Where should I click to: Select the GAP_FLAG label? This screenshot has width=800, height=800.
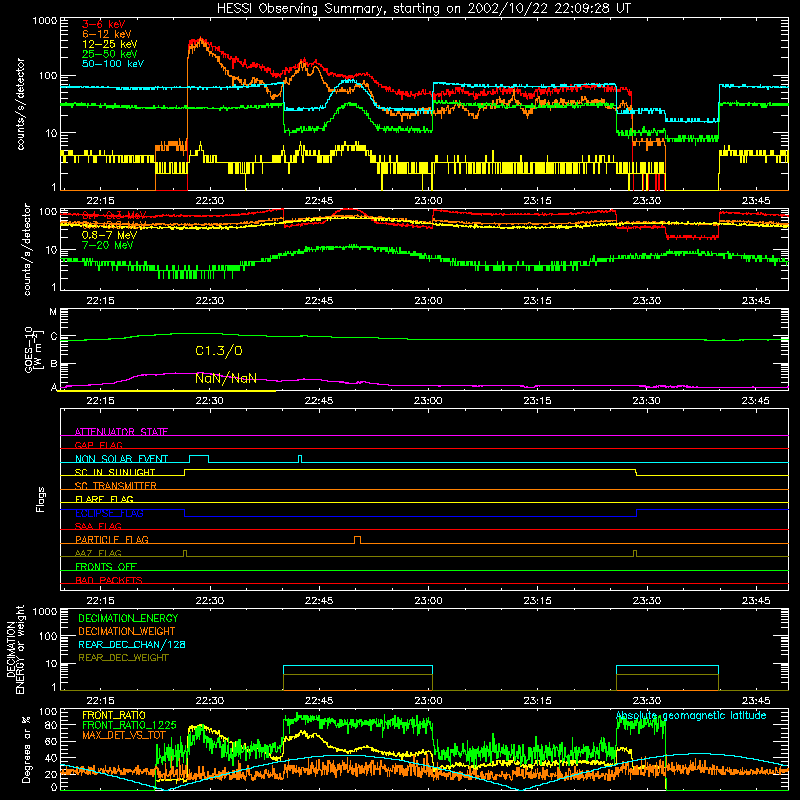(x=98, y=445)
